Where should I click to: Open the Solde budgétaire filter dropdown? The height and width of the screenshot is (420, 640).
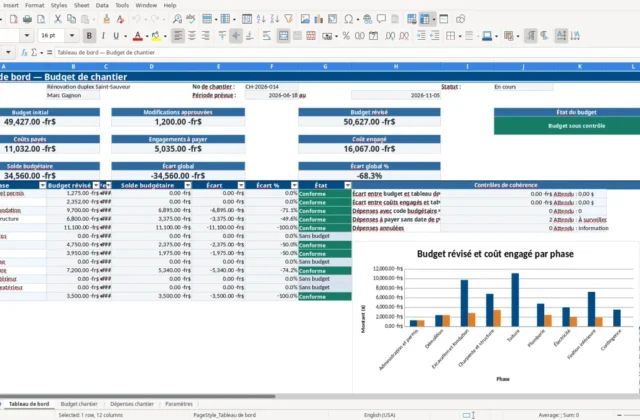pyautogui.click(x=188, y=185)
